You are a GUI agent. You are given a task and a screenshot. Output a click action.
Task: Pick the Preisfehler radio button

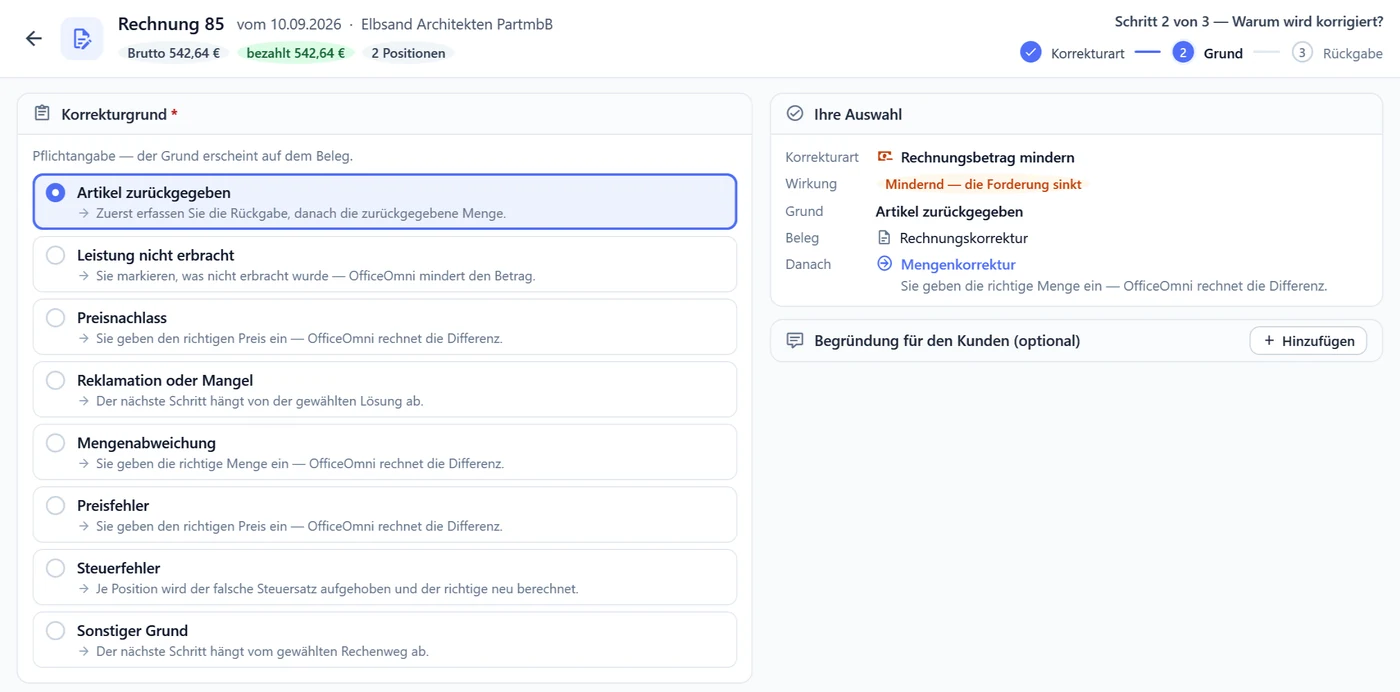tap(56, 506)
